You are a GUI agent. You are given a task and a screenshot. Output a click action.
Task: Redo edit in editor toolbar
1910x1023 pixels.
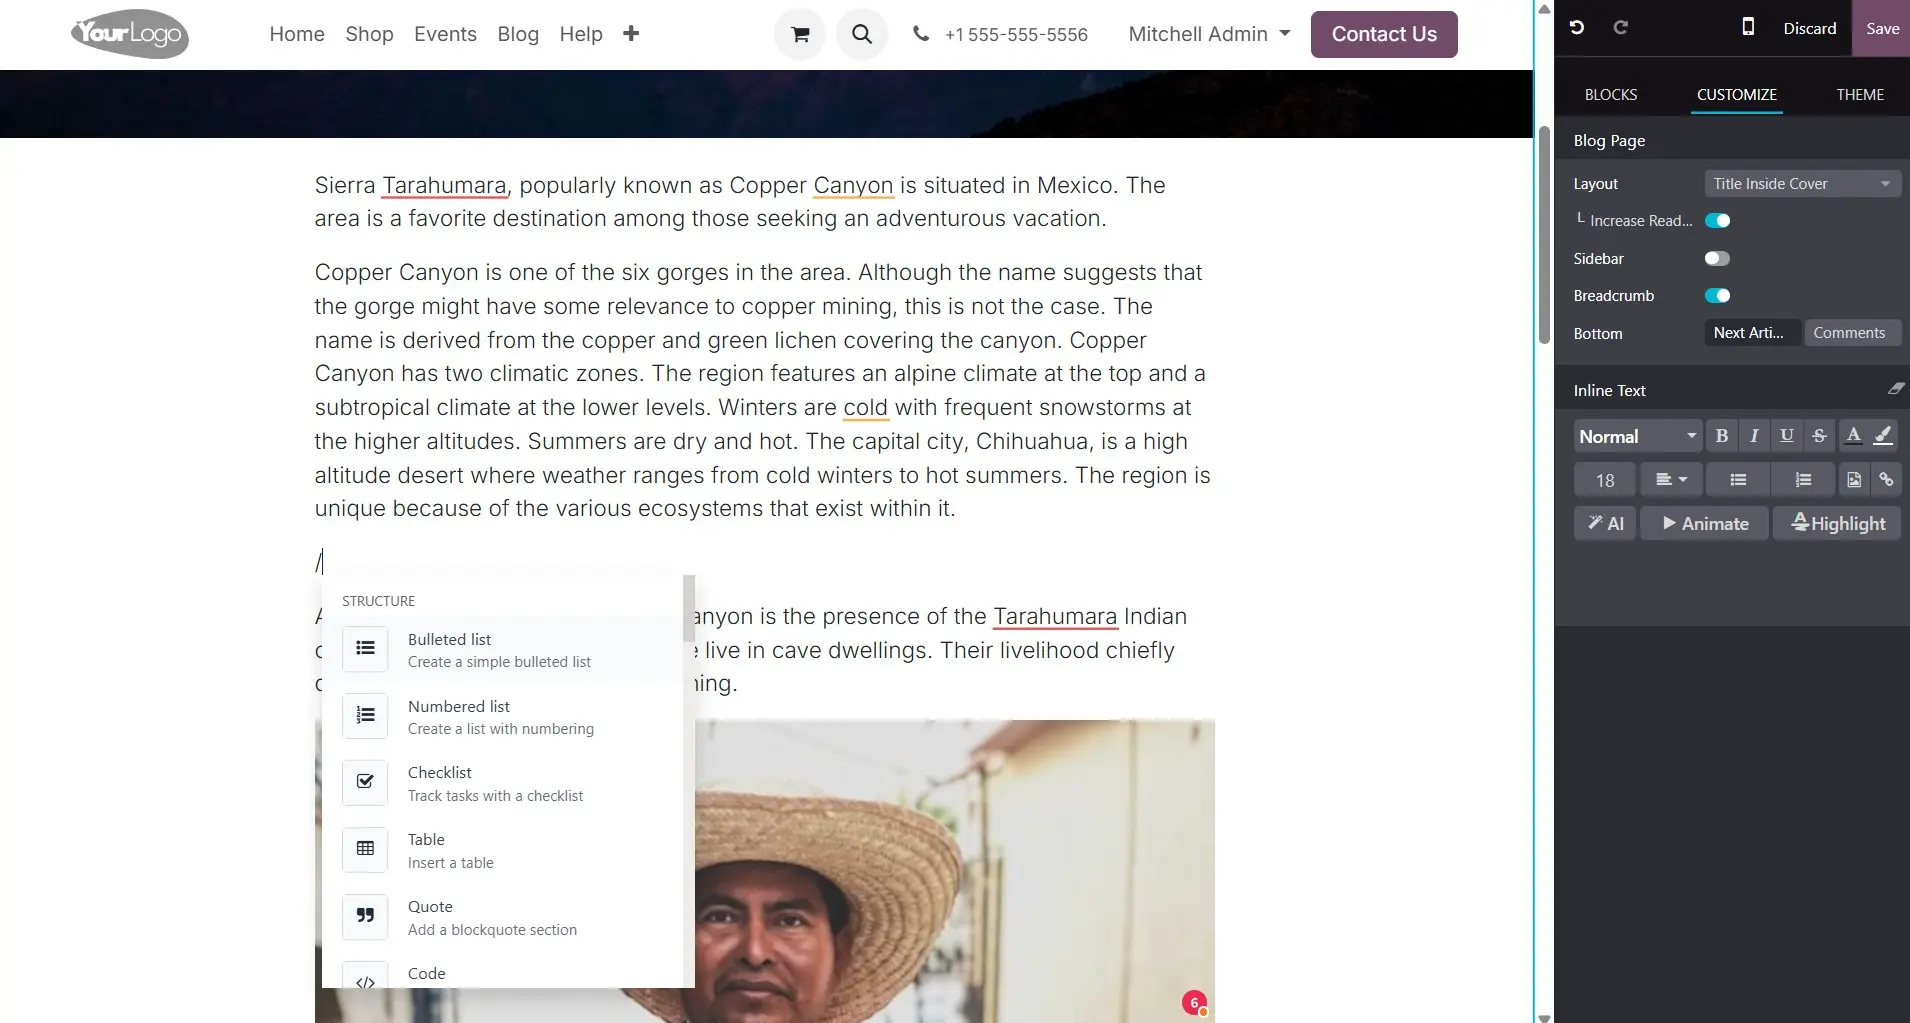pyautogui.click(x=1621, y=28)
